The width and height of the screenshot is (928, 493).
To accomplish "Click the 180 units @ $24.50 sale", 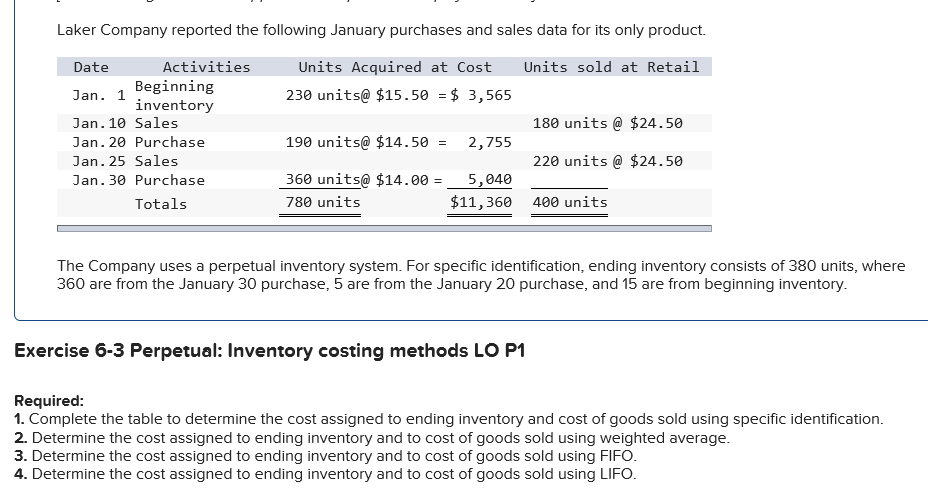I will coord(607,123).
